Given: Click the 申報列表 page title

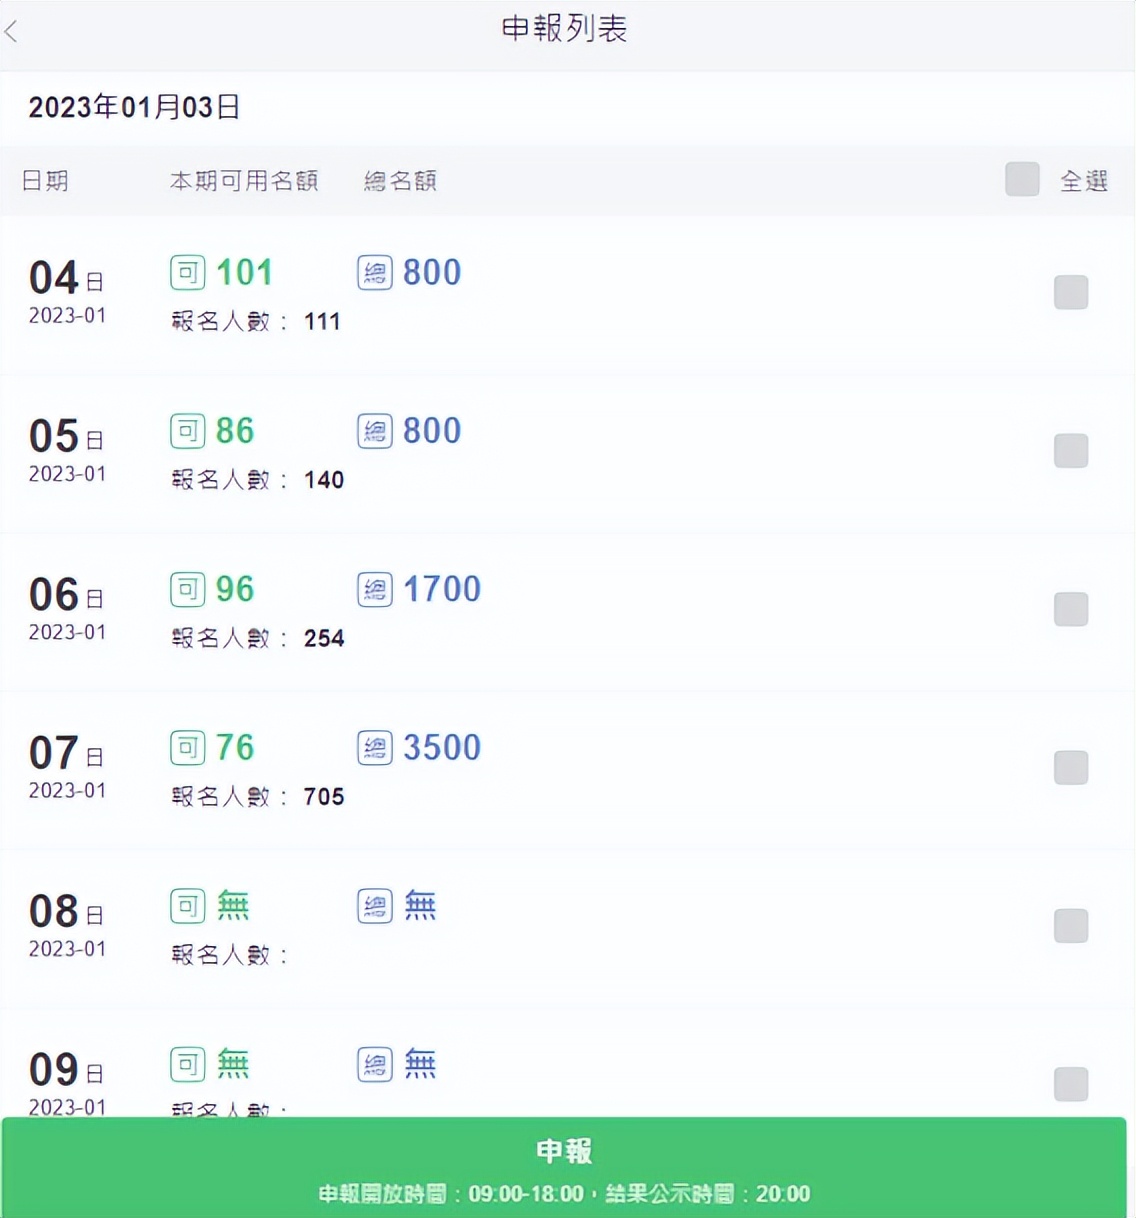Looking at the screenshot, I should coord(567,30).
